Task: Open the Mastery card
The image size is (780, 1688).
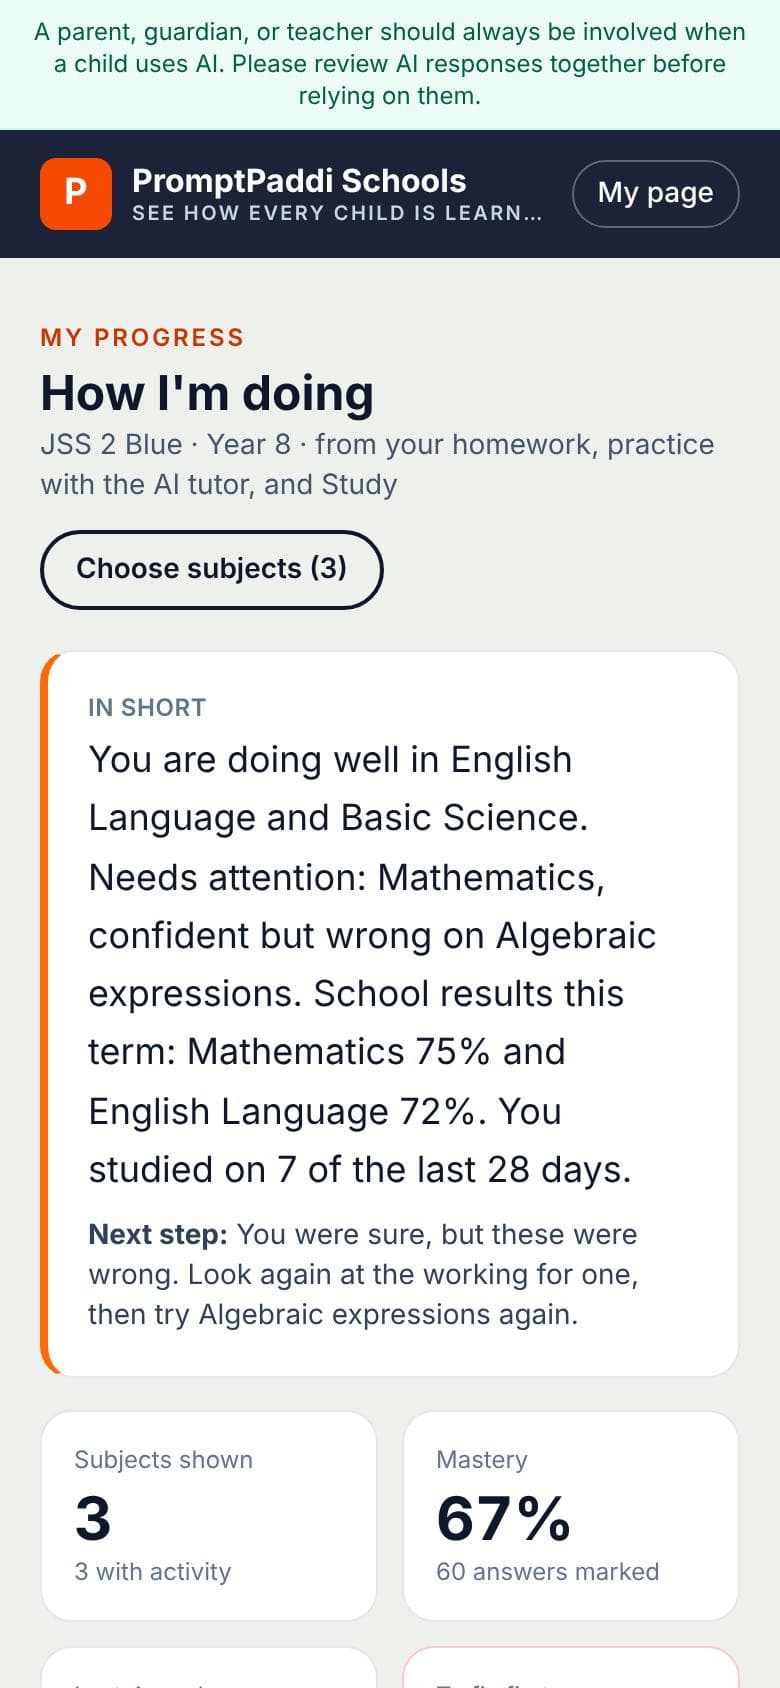Action: (x=571, y=1516)
